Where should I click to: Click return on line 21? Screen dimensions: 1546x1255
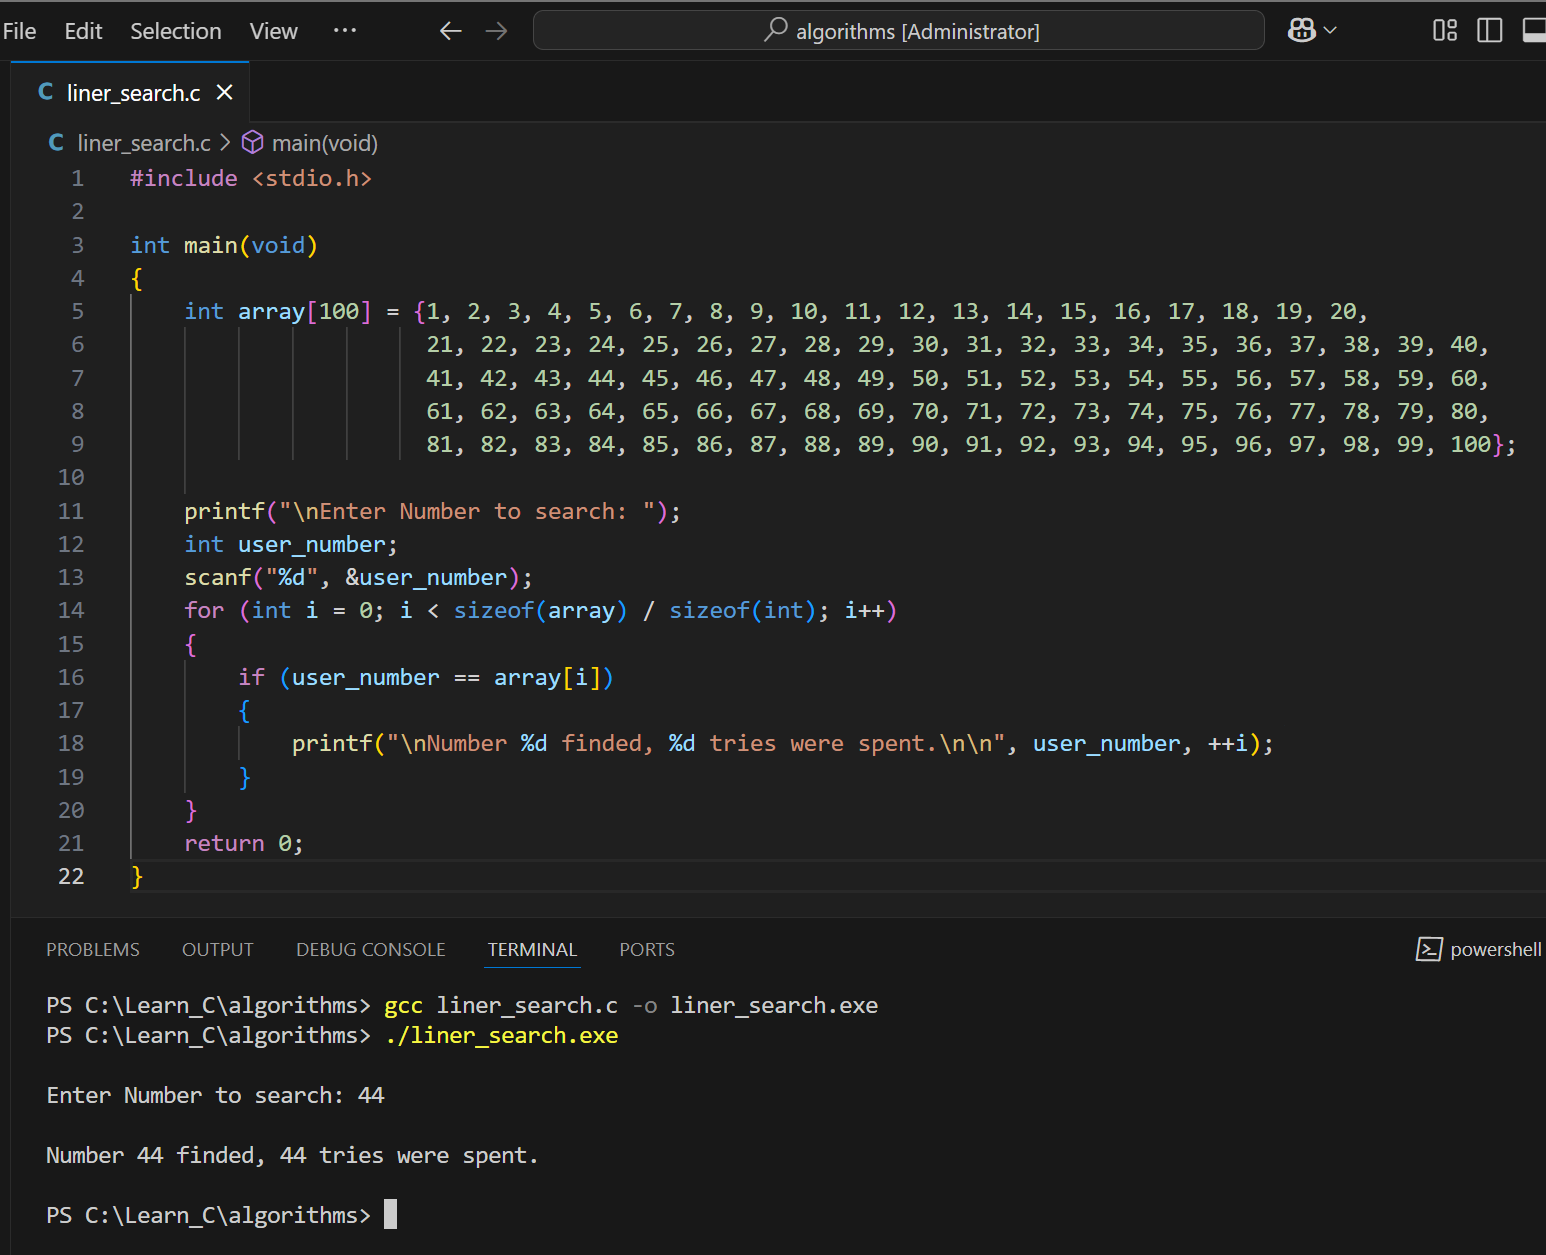click(224, 844)
